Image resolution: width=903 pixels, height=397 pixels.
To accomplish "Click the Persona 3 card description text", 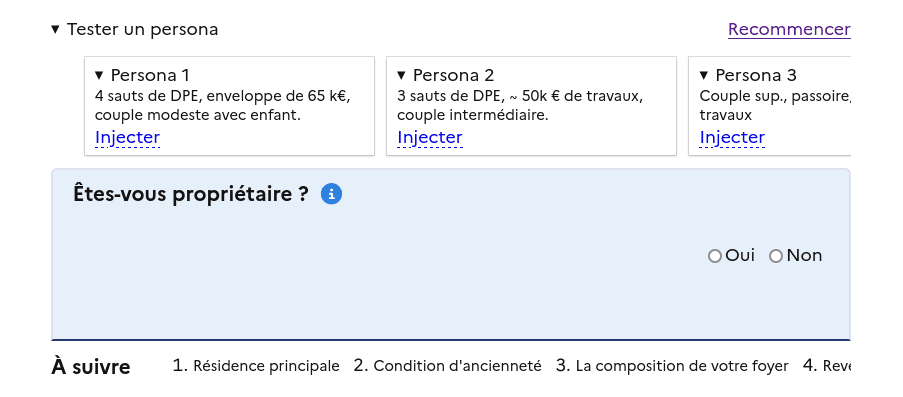I will [775, 105].
